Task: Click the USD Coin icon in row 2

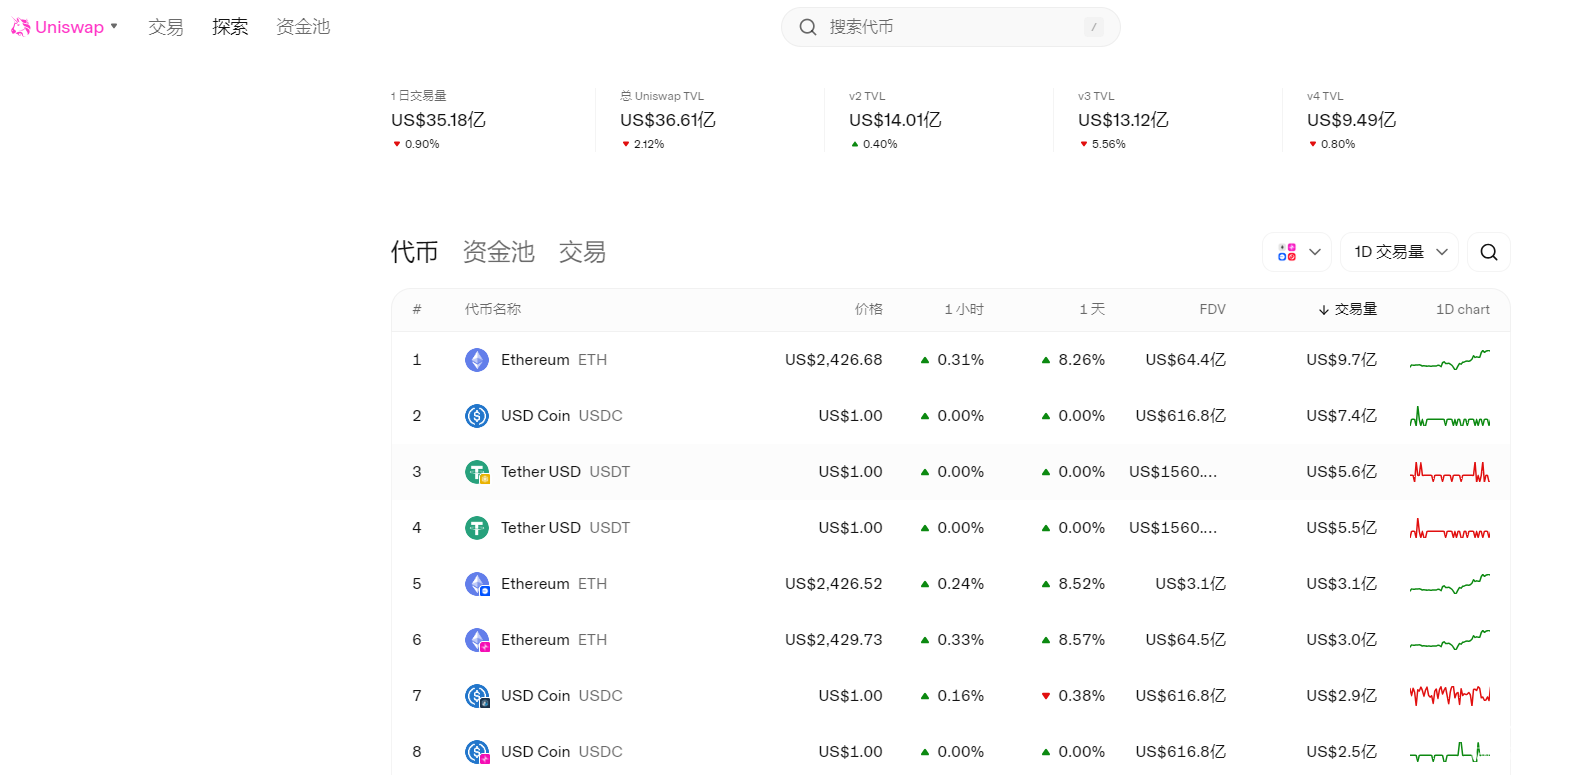Action: (477, 416)
